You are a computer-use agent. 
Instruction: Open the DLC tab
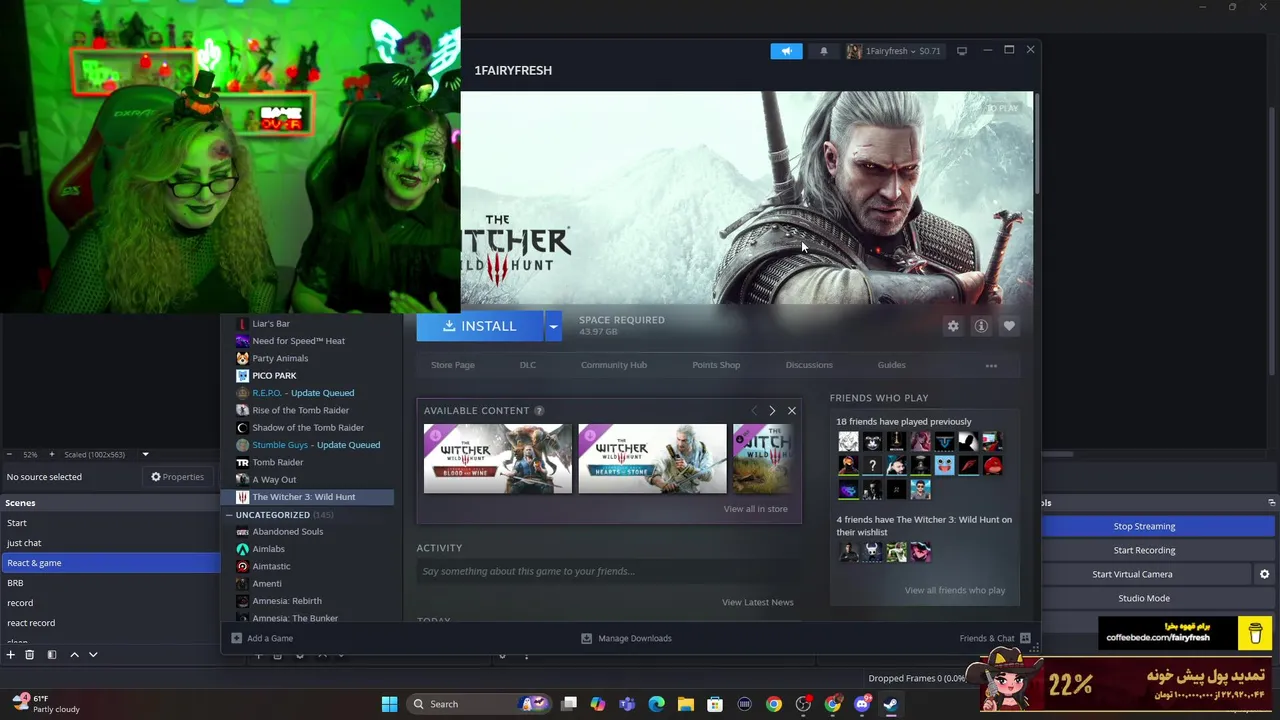click(x=528, y=365)
